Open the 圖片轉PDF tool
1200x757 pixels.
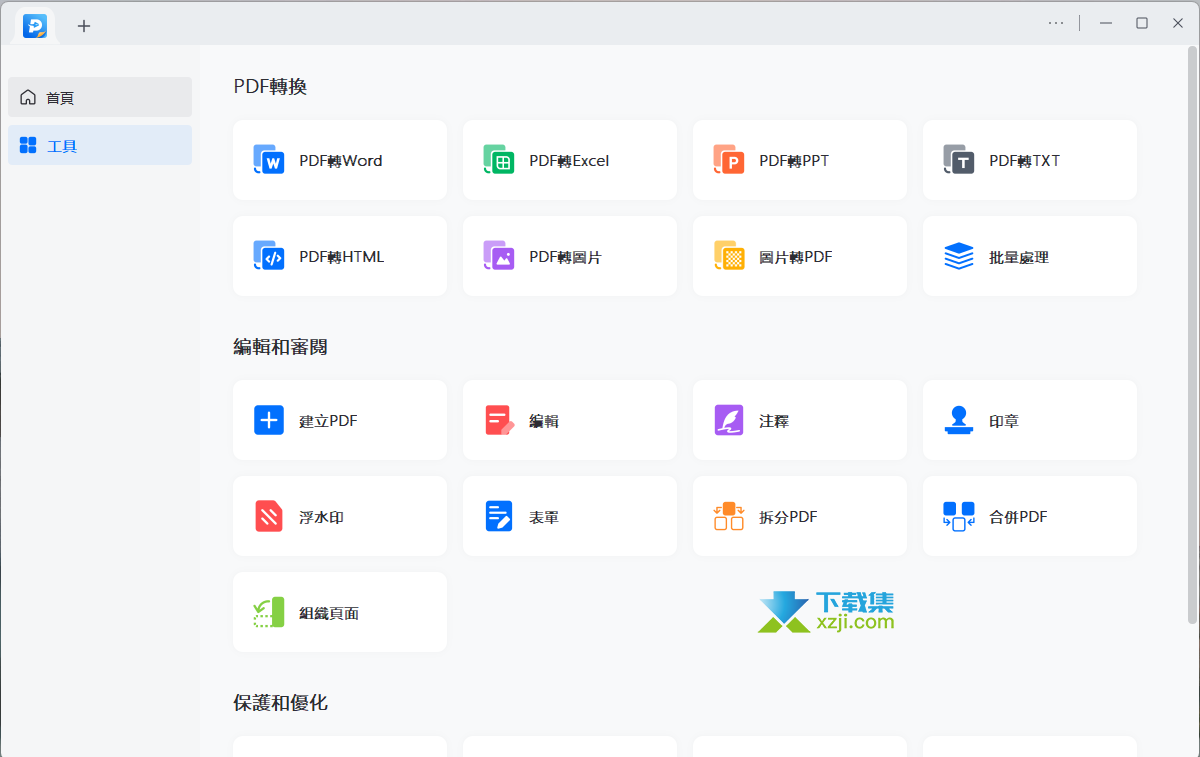click(x=800, y=256)
